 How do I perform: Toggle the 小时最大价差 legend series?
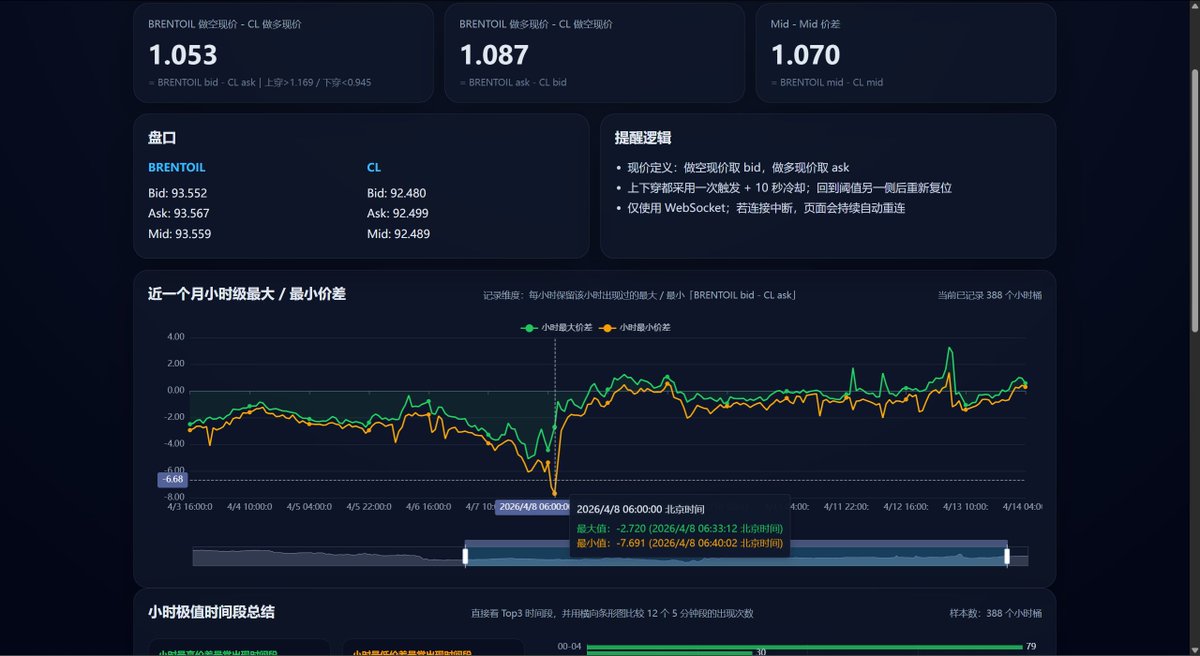point(557,327)
